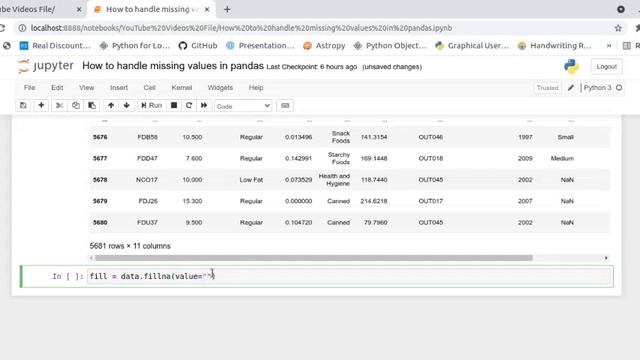Image resolution: width=640 pixels, height=360 pixels.
Task: Restart kernel and run all fast-forward icon
Action: point(204,106)
